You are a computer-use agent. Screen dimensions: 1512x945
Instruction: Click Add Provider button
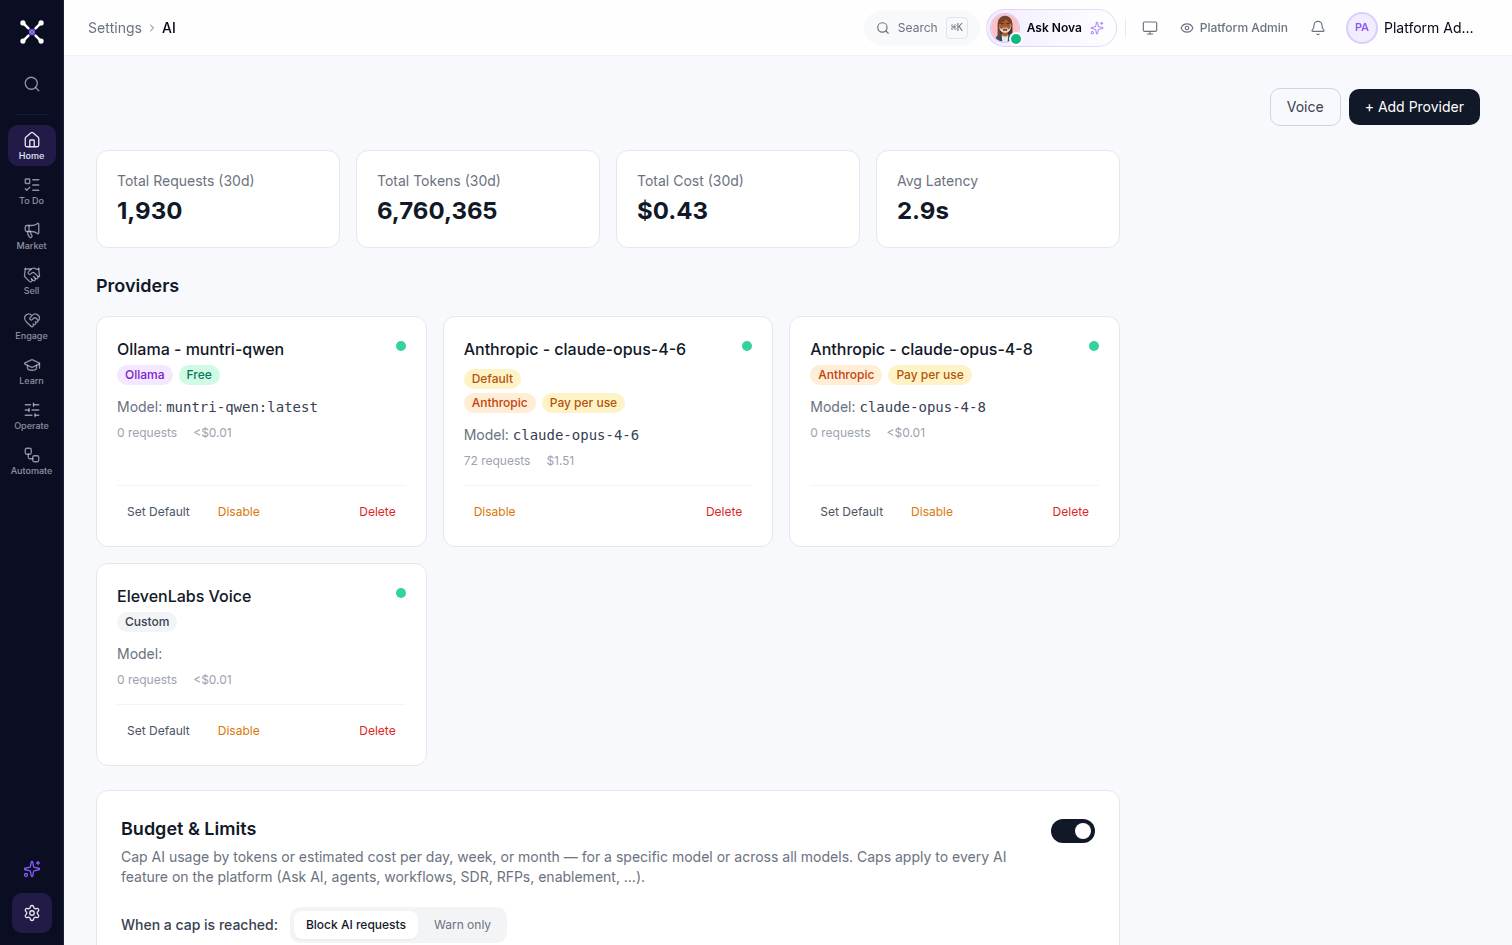tap(1414, 107)
